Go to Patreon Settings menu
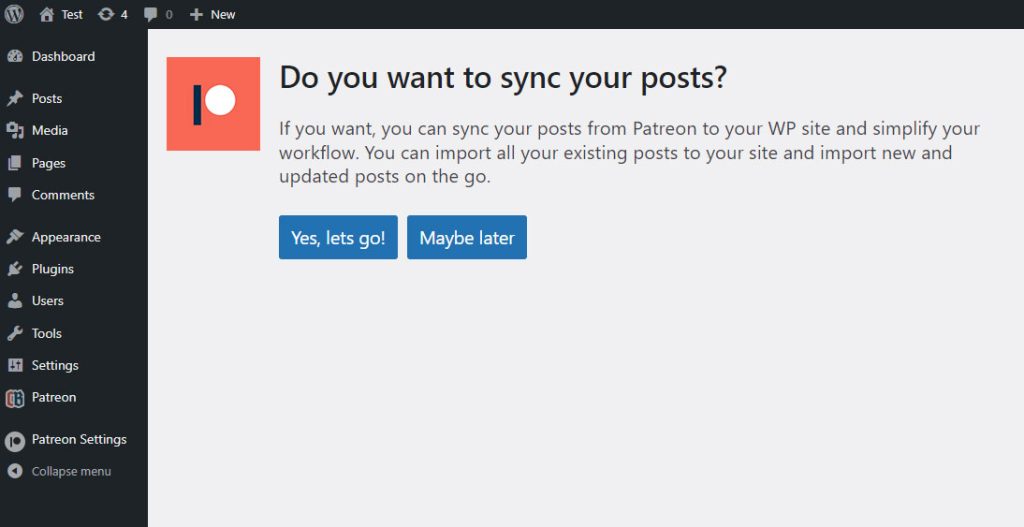The height and width of the screenshot is (527, 1024). [x=74, y=439]
